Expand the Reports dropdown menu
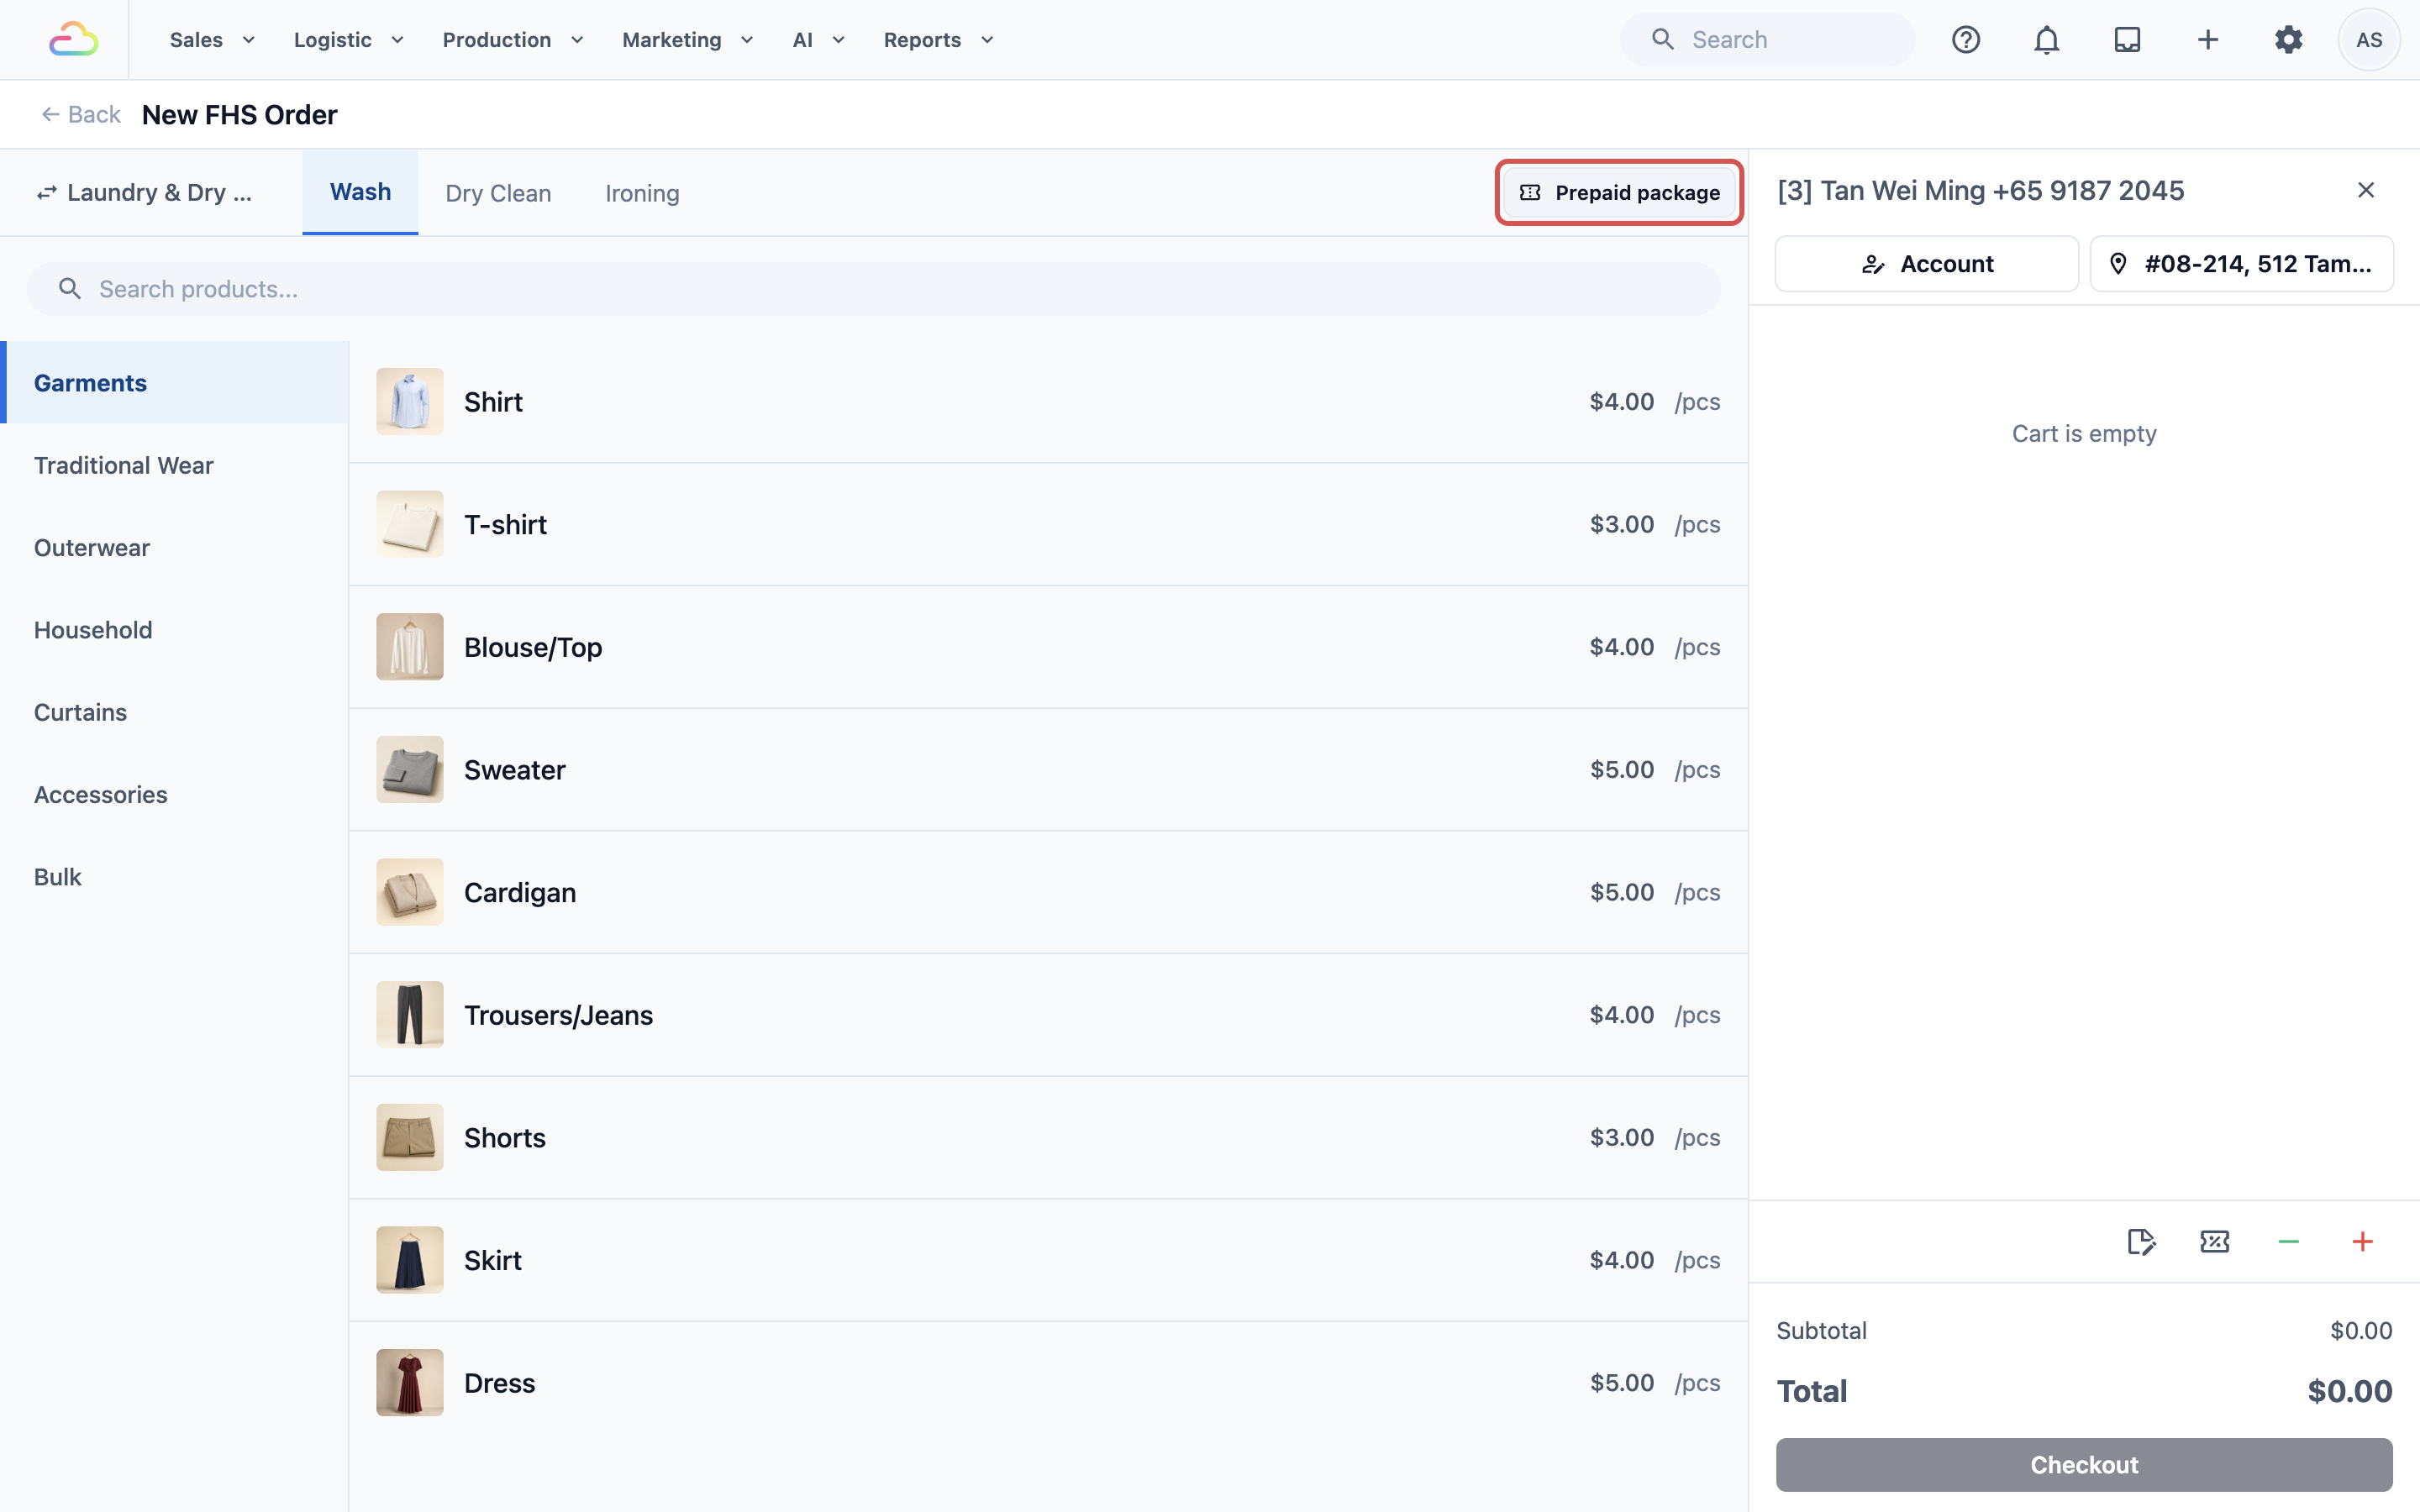Image resolution: width=2420 pixels, height=1512 pixels. point(938,40)
